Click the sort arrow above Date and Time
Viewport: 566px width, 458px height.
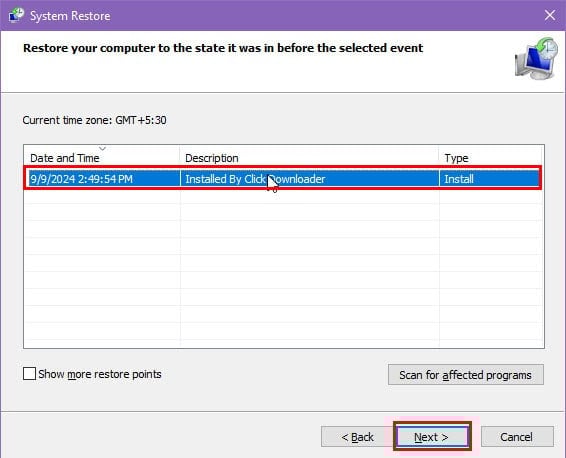[x=103, y=148]
